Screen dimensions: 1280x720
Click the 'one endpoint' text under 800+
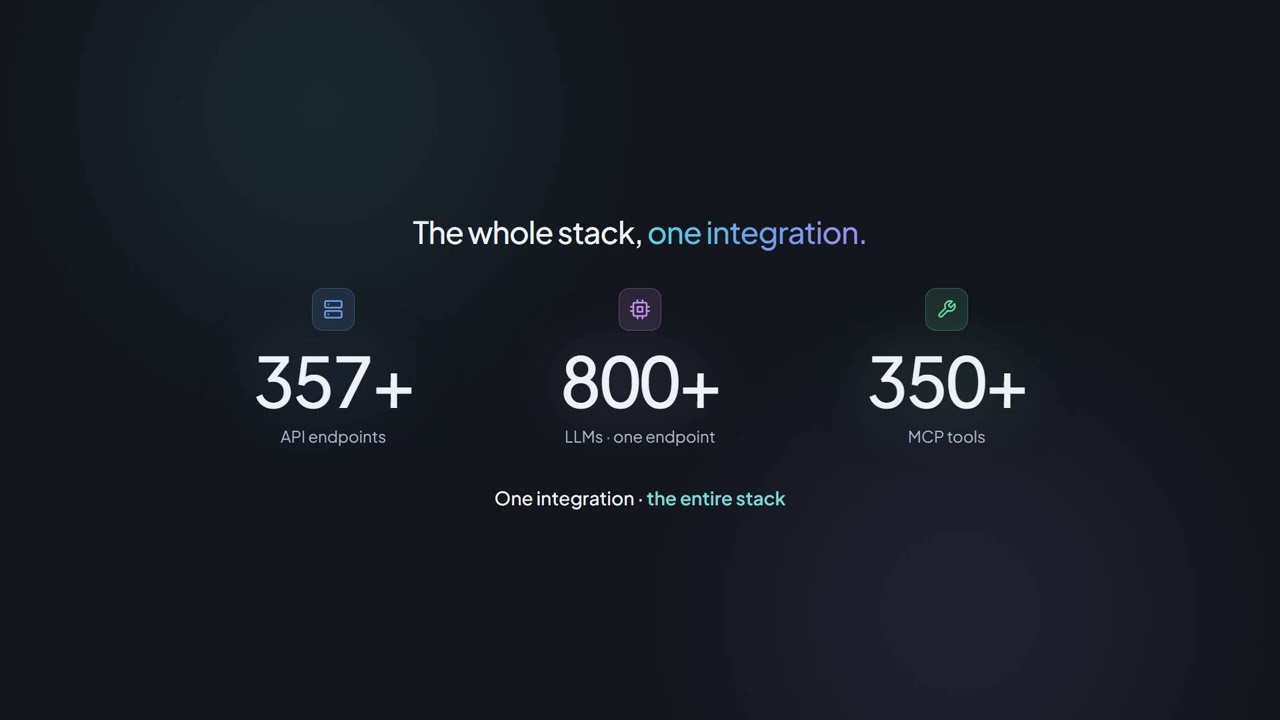tap(664, 437)
